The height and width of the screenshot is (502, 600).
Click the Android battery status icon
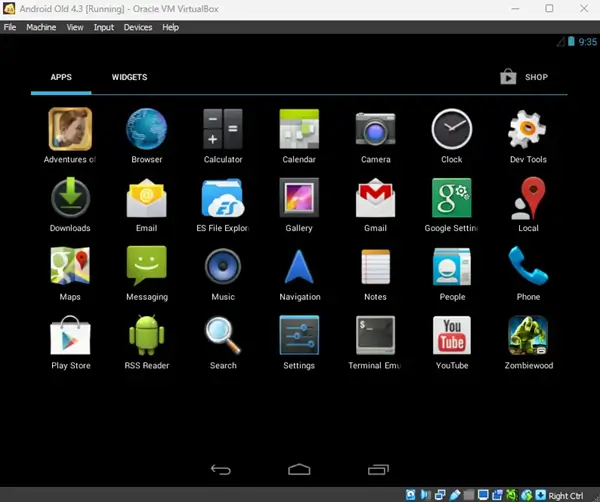click(x=571, y=41)
